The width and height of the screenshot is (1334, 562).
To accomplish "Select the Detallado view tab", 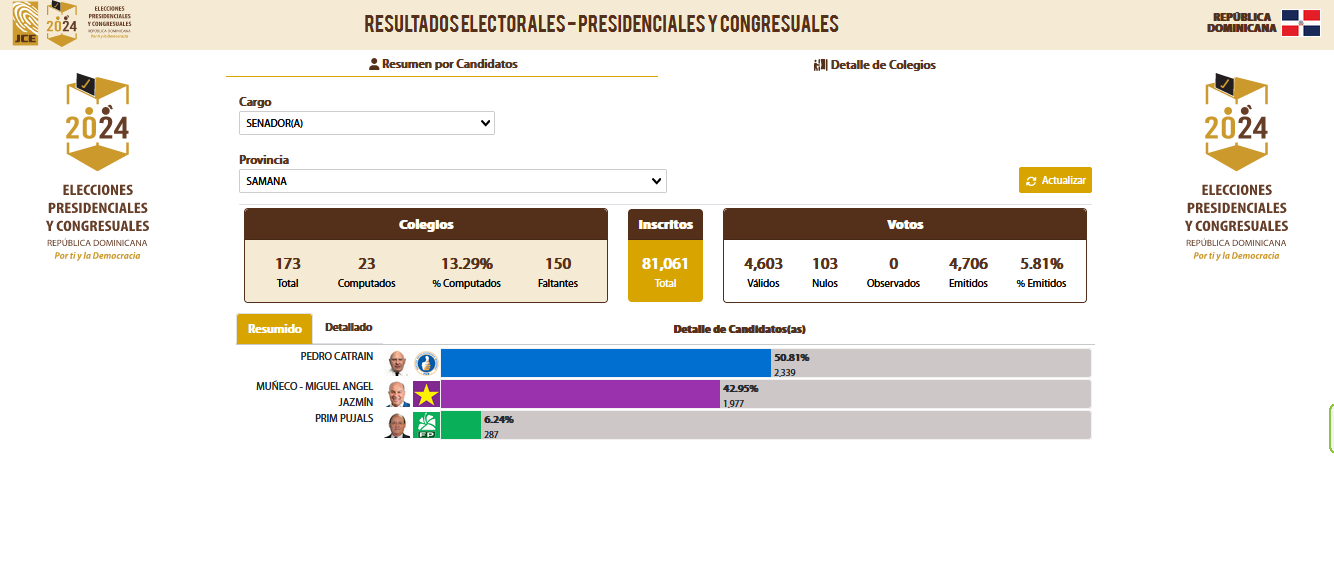I will (348, 327).
